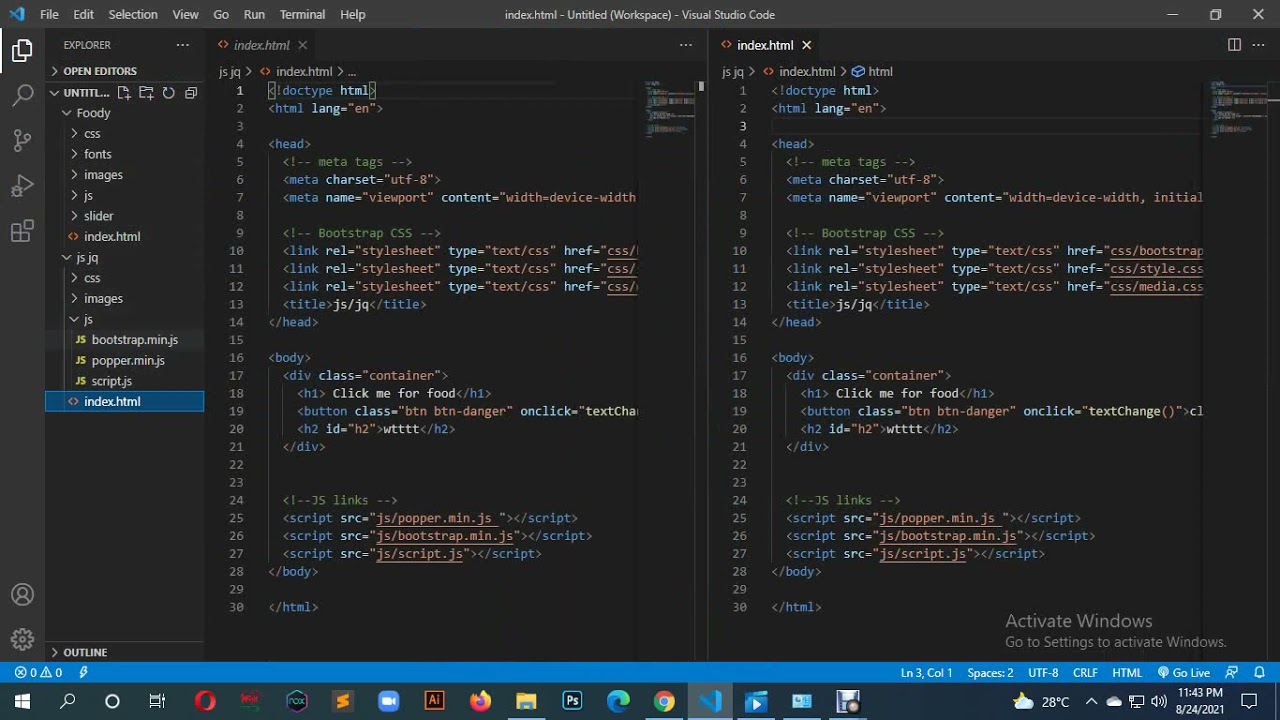Open the Explorer panel more actions menu

[x=182, y=45]
